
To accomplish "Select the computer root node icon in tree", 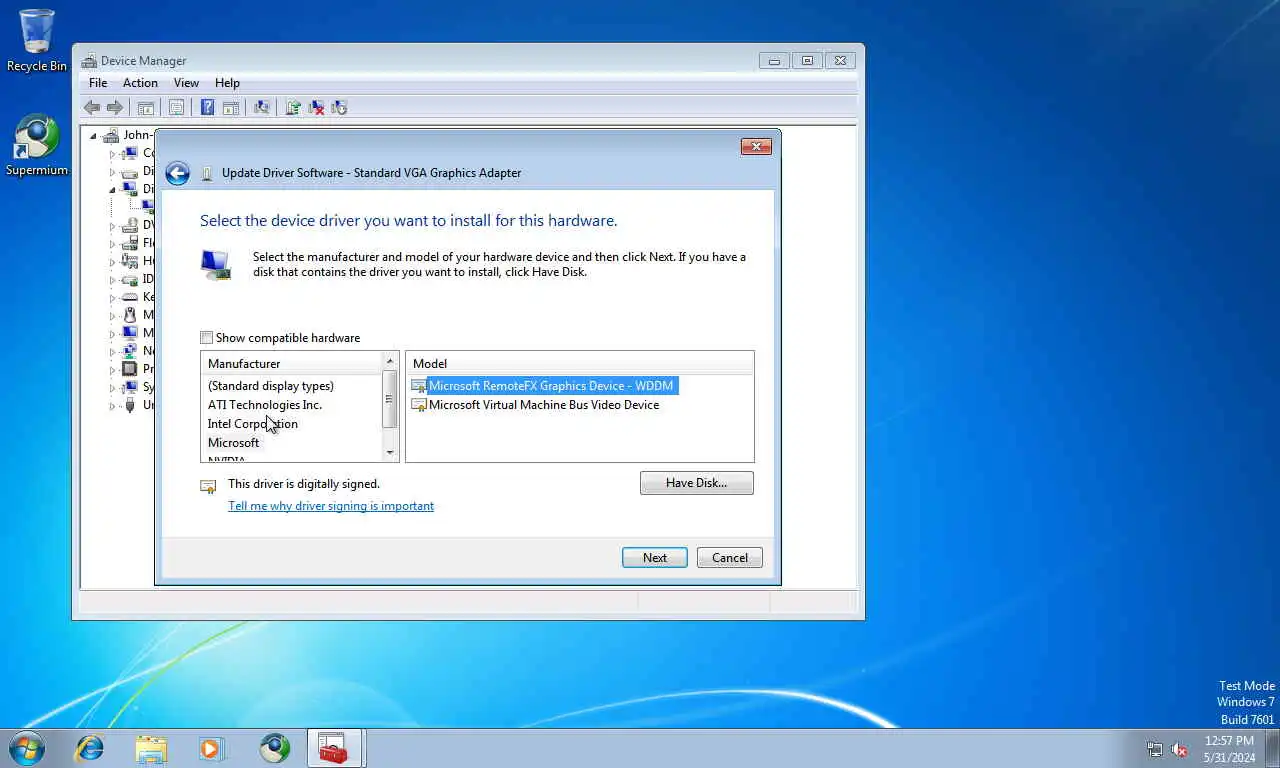I will pos(111,135).
